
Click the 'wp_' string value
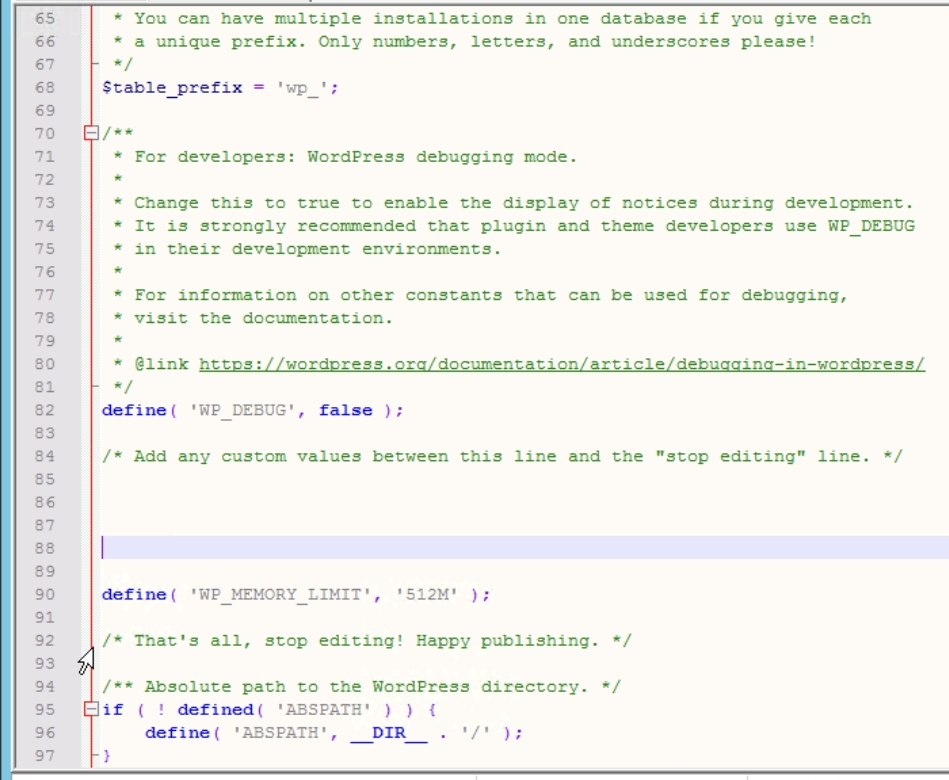tap(302, 88)
